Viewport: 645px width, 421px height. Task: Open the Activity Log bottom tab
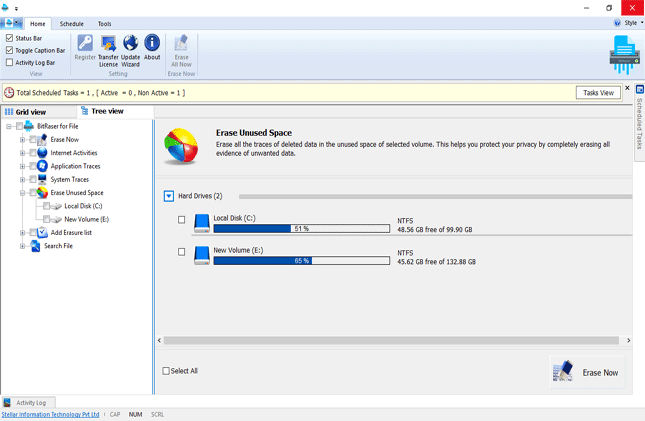pyautogui.click(x=29, y=402)
